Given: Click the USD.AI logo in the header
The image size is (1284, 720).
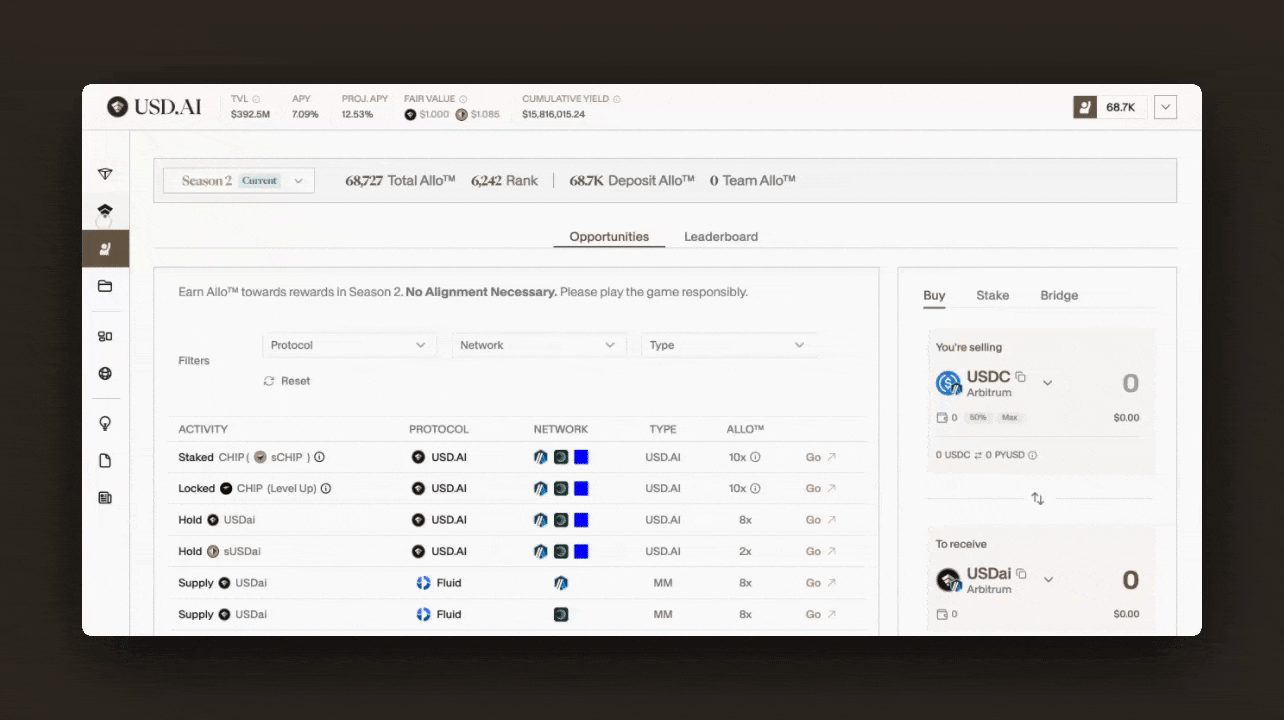Looking at the screenshot, I should 154,107.
